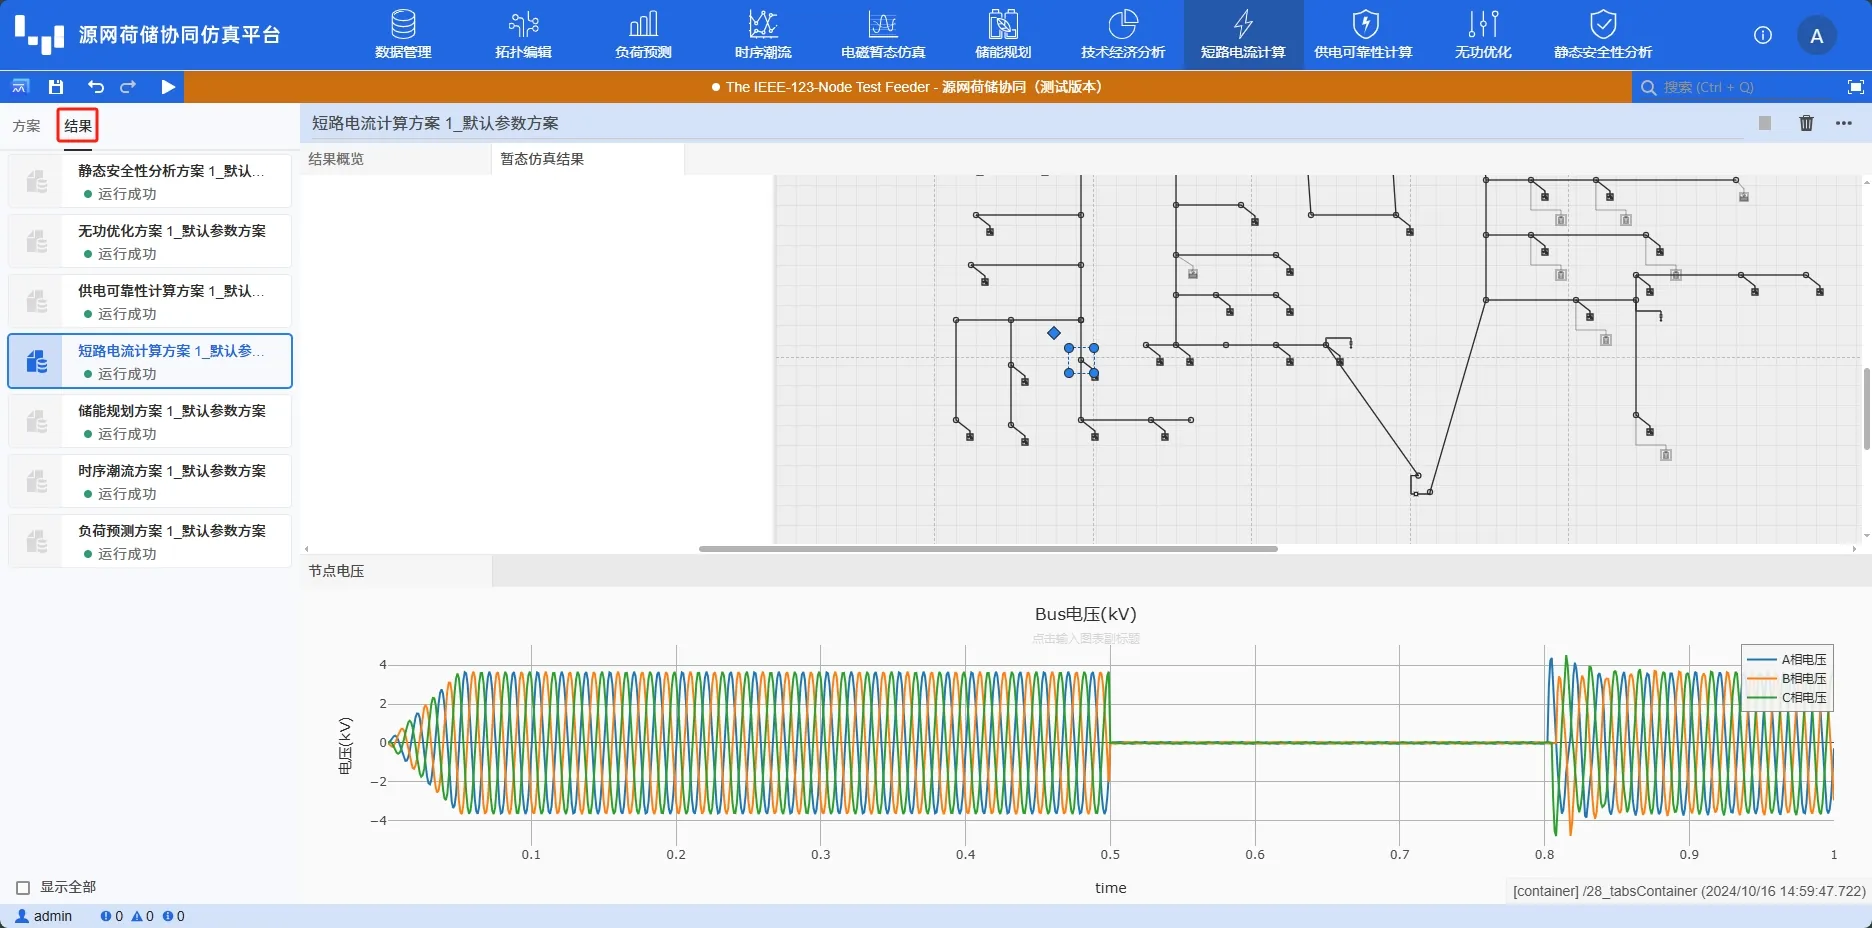This screenshot has width=1872, height=928.
Task: Open the 技术经济分析 module
Action: pos(1123,35)
